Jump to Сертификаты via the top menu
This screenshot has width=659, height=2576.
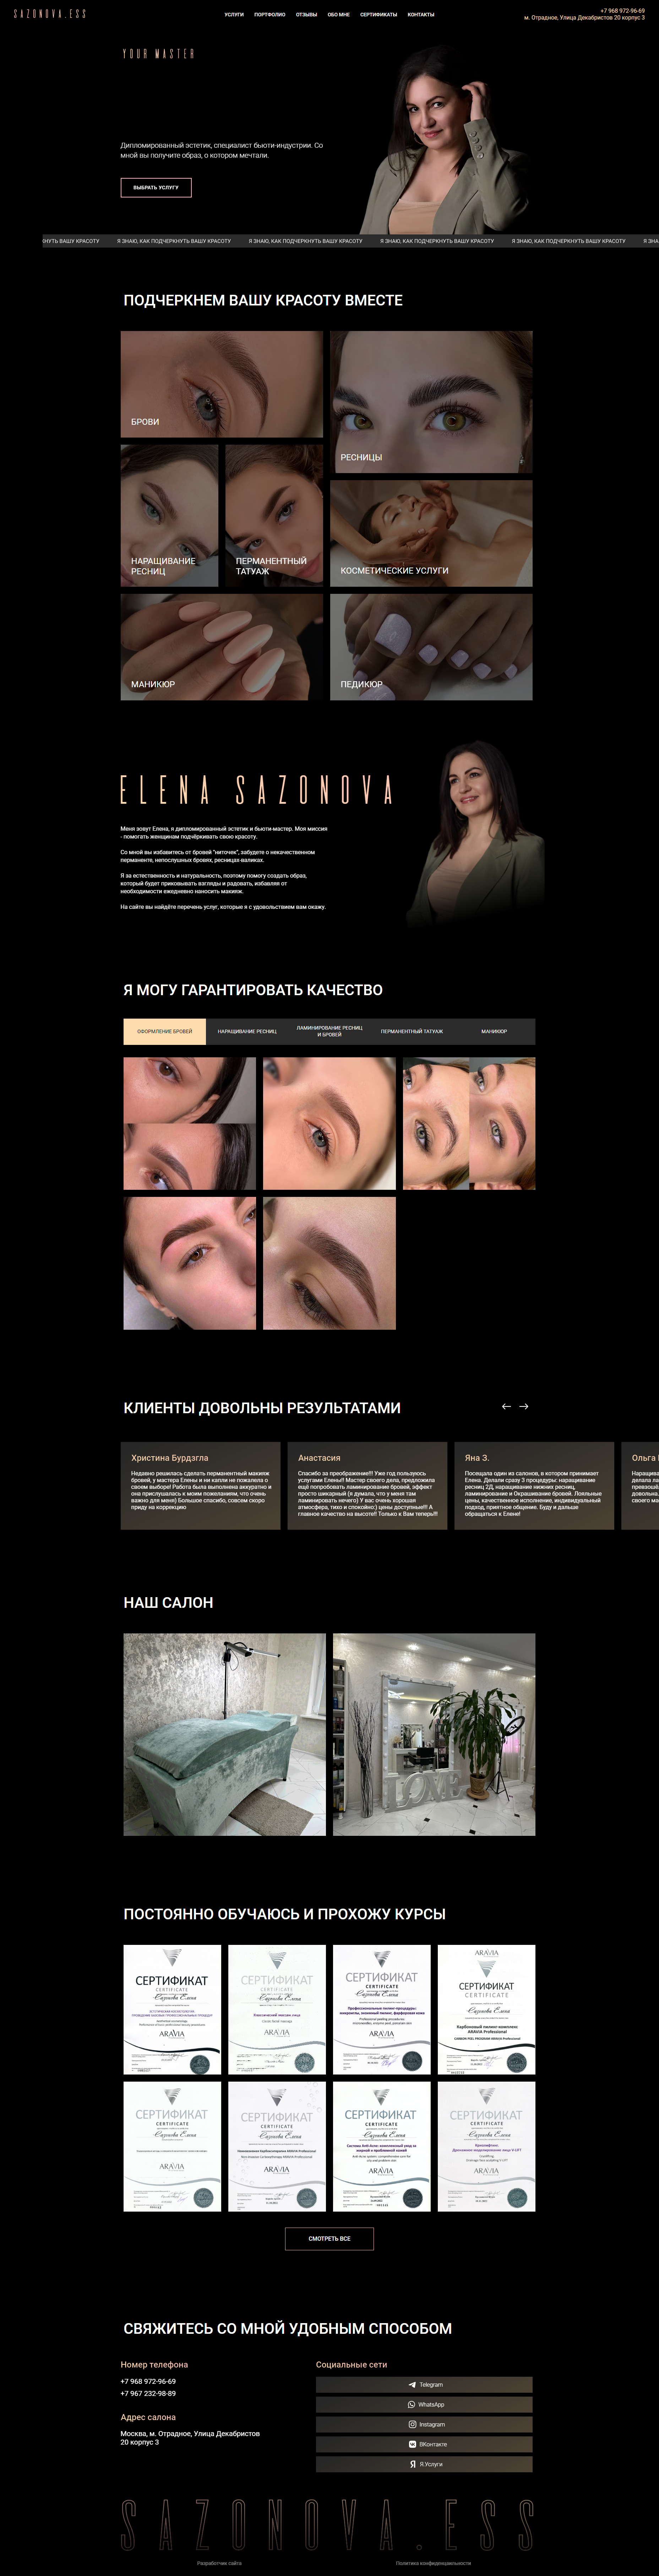coord(378,15)
